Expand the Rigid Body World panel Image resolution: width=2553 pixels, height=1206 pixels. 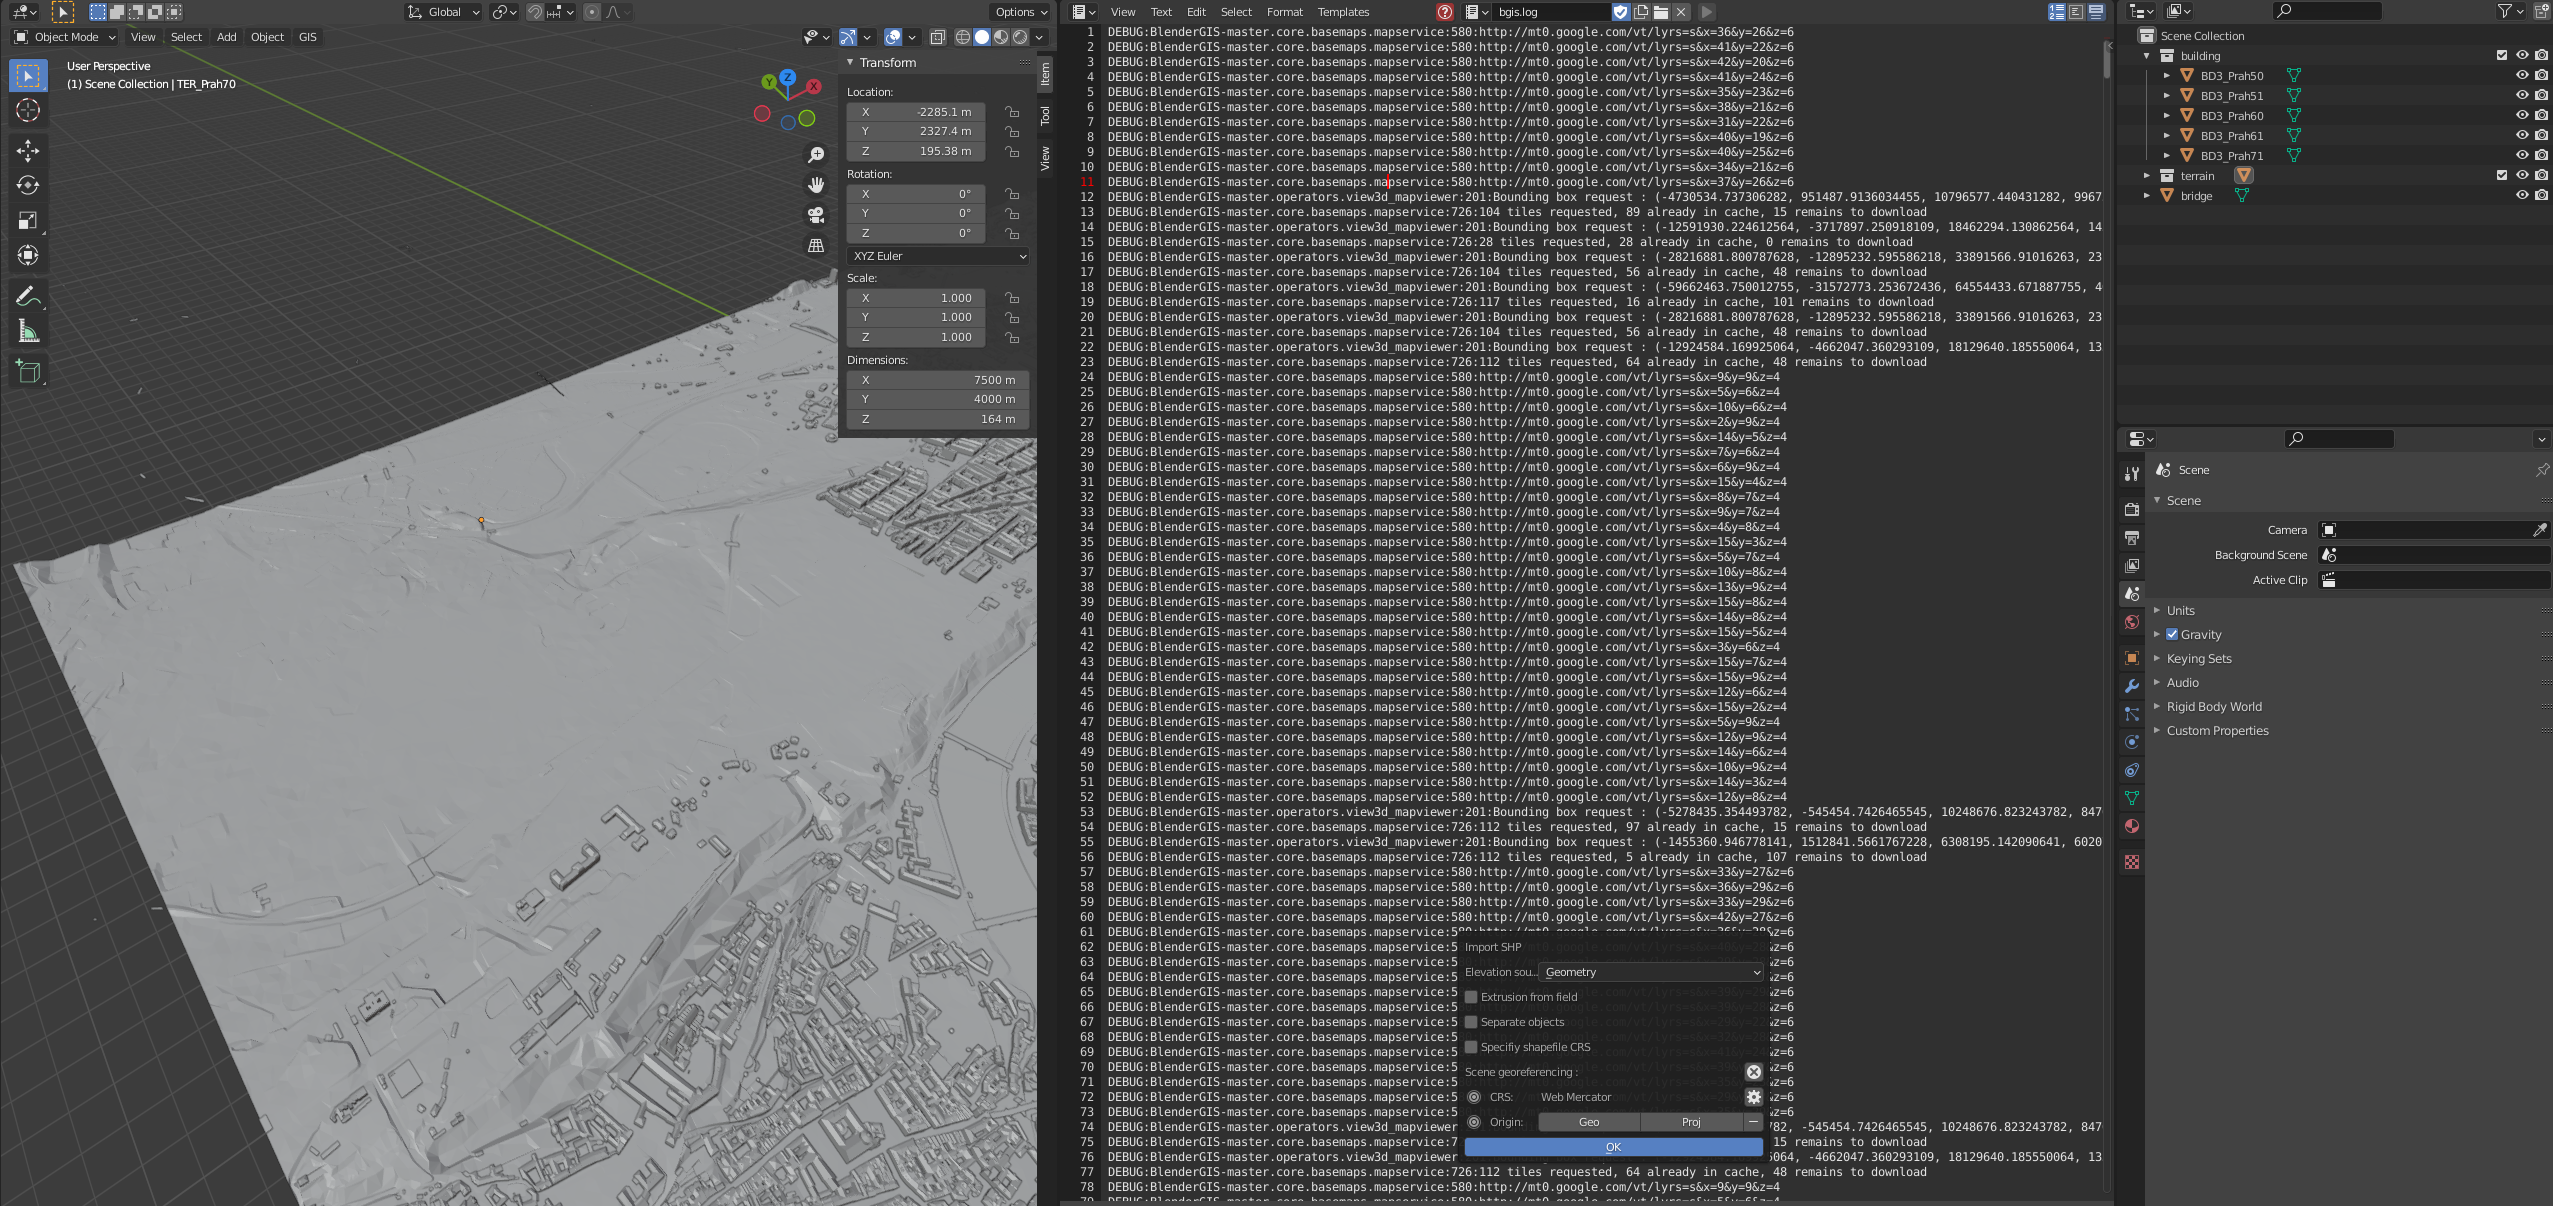pos(2213,706)
